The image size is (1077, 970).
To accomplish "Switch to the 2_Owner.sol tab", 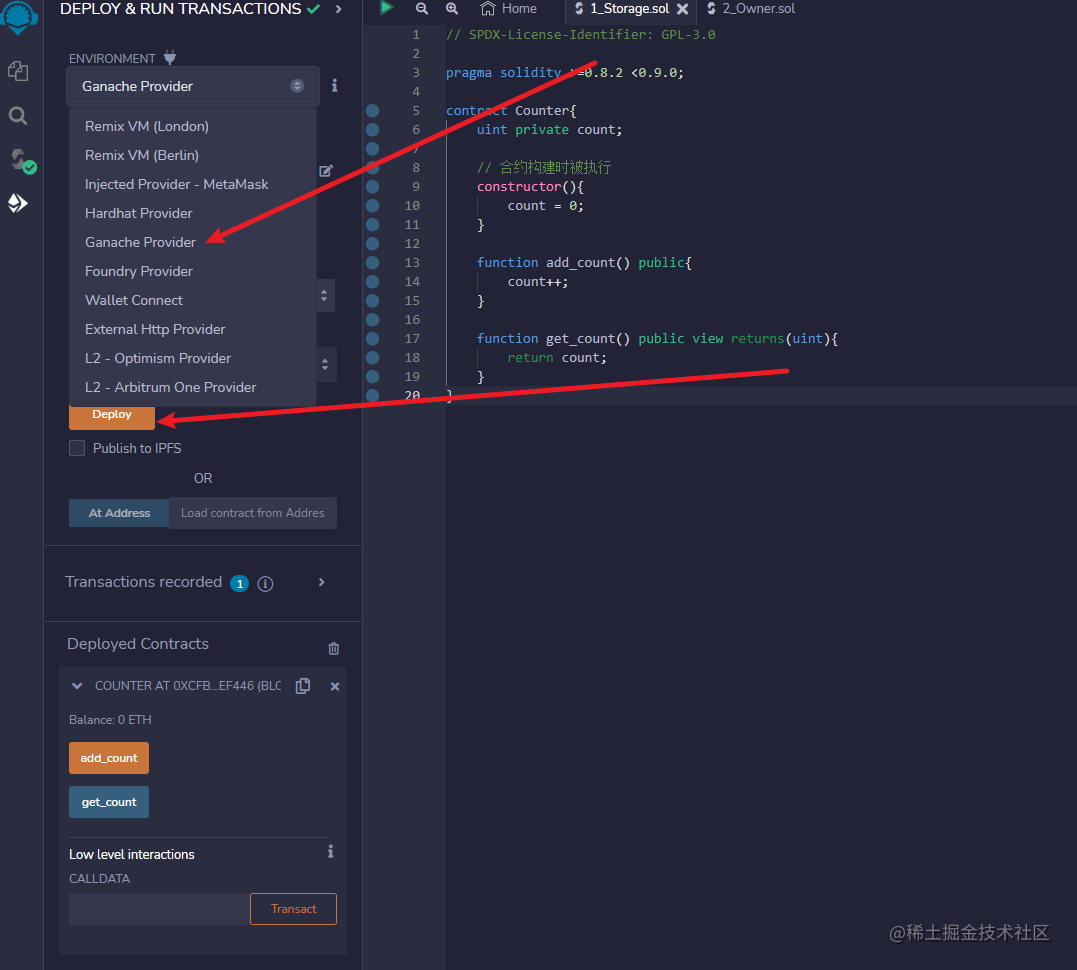I will tap(751, 9).
